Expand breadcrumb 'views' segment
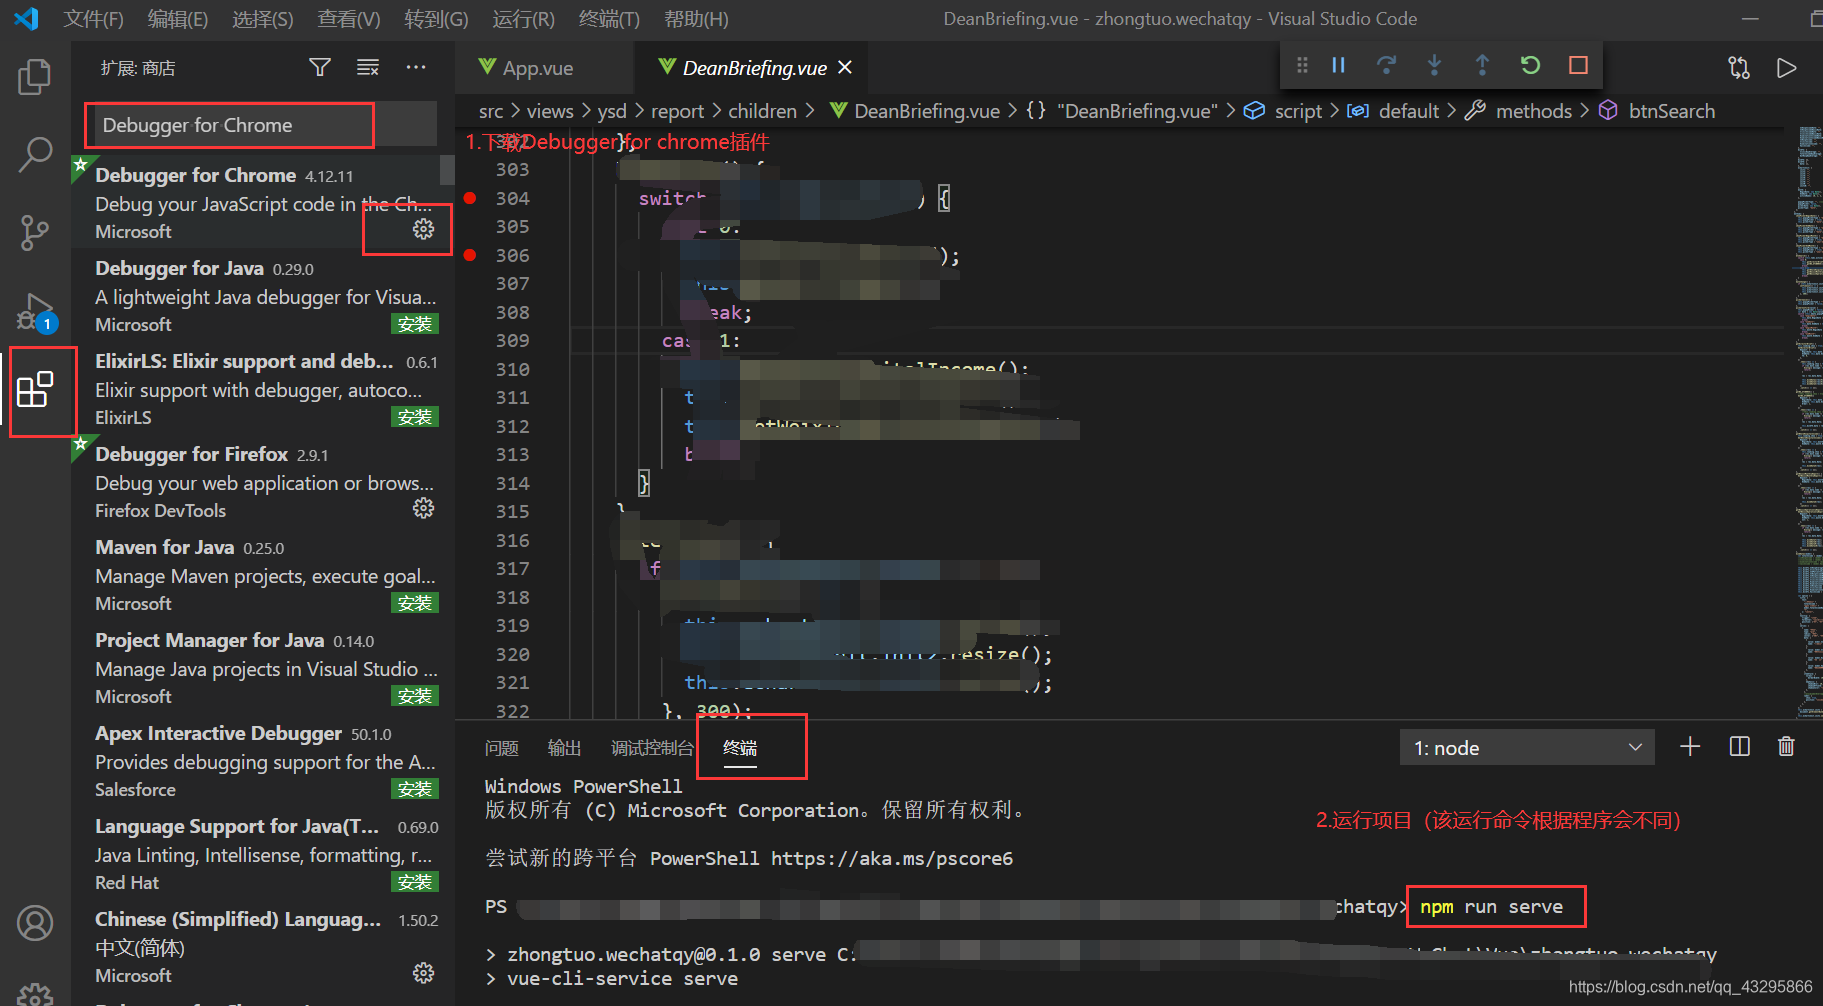1823x1006 pixels. pyautogui.click(x=550, y=111)
